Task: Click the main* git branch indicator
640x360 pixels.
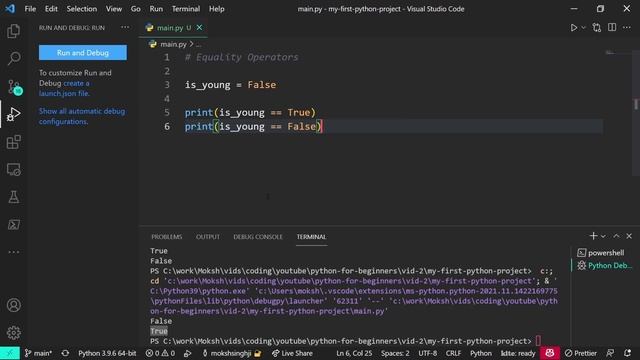Action: [38, 353]
